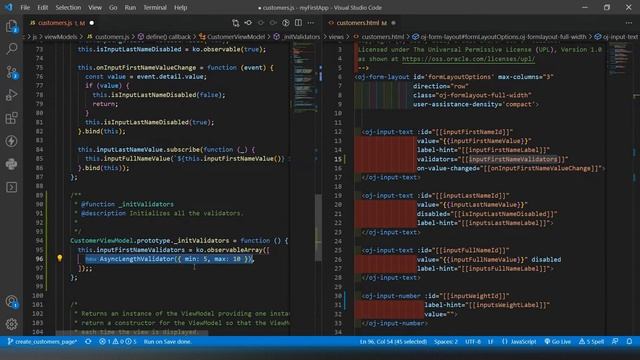This screenshot has height=360, width=640.
Task: Open the define() callback breadcrumb
Action: coord(164,37)
